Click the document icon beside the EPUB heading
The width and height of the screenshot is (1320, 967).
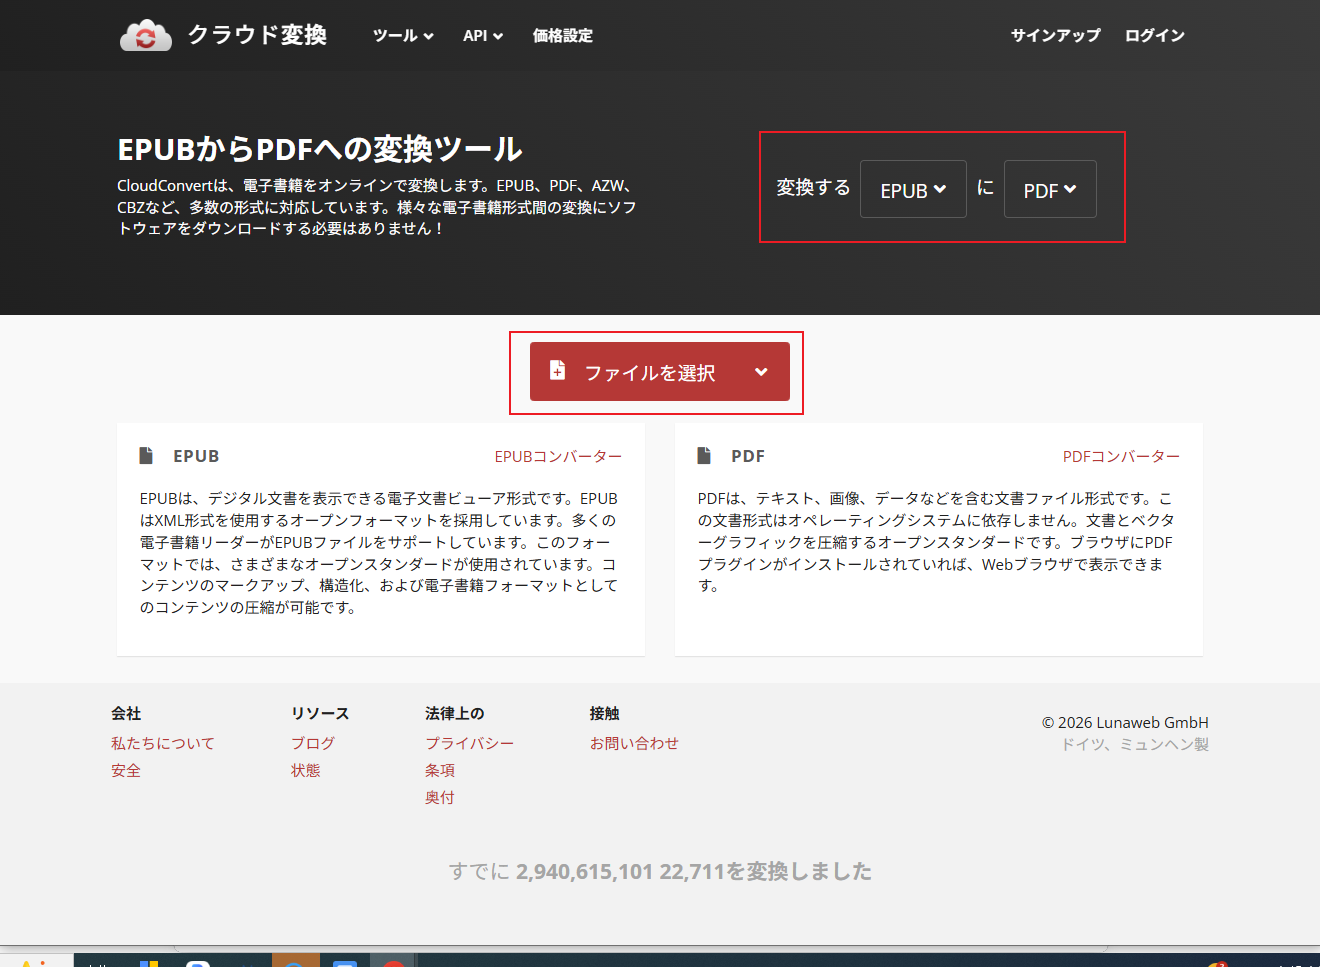pos(146,455)
